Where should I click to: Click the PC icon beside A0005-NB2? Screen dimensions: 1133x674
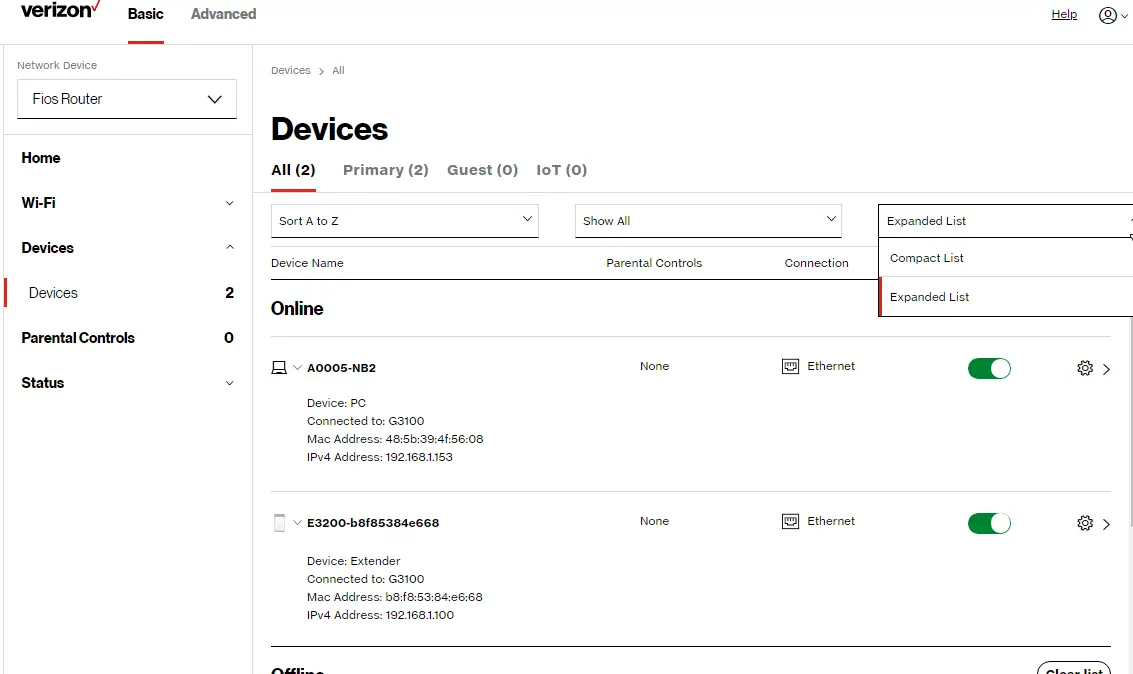[x=278, y=367]
